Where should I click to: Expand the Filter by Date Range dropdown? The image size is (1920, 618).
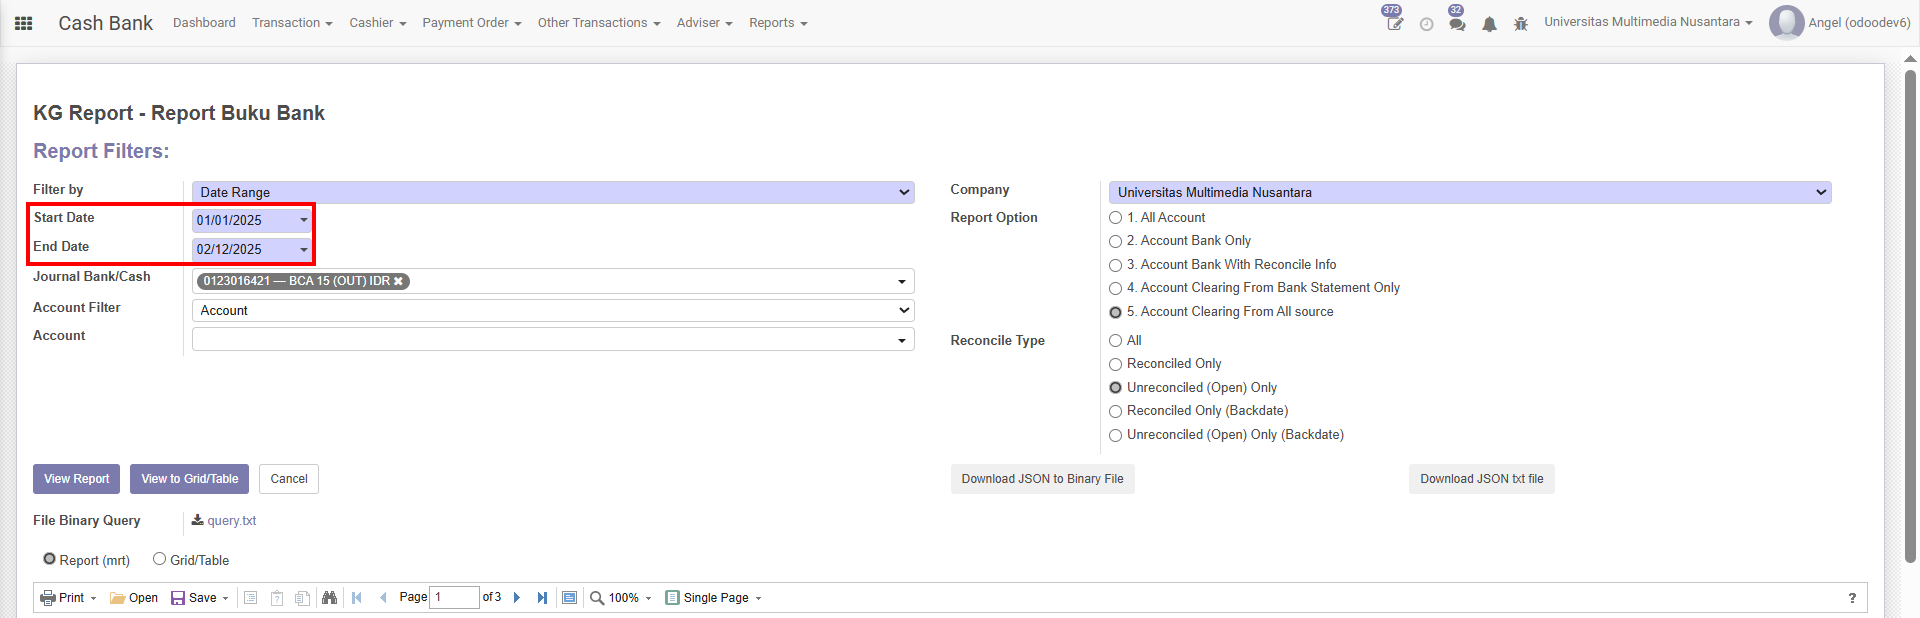553,192
